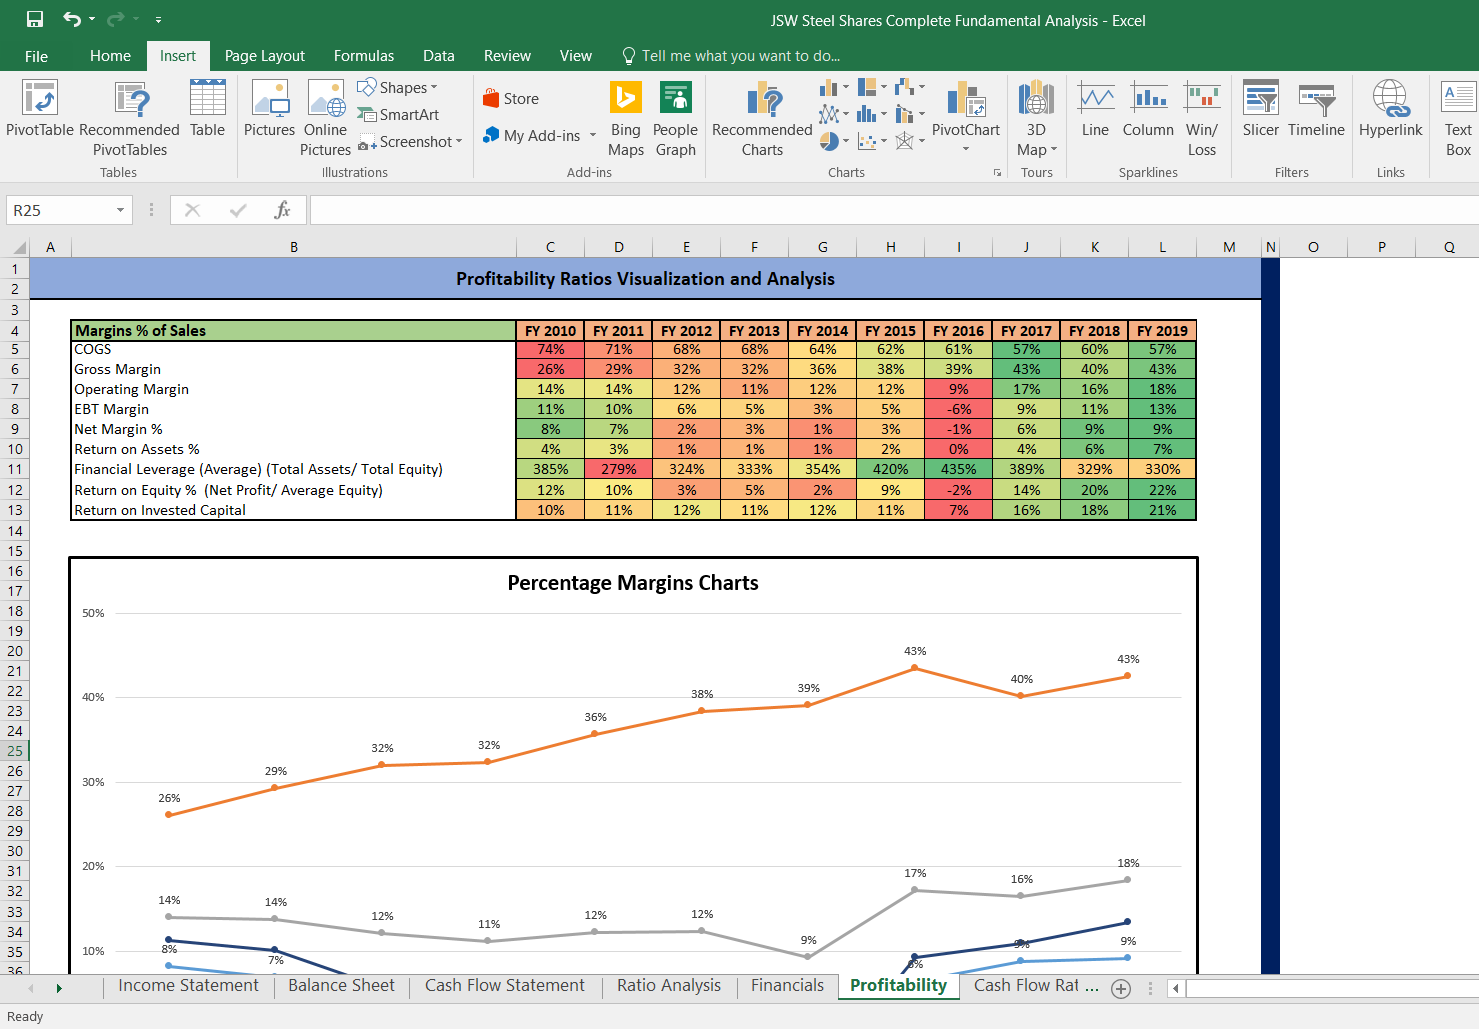The image size is (1479, 1029).
Task: Switch to the Home ribbon tab
Action: click(x=110, y=56)
